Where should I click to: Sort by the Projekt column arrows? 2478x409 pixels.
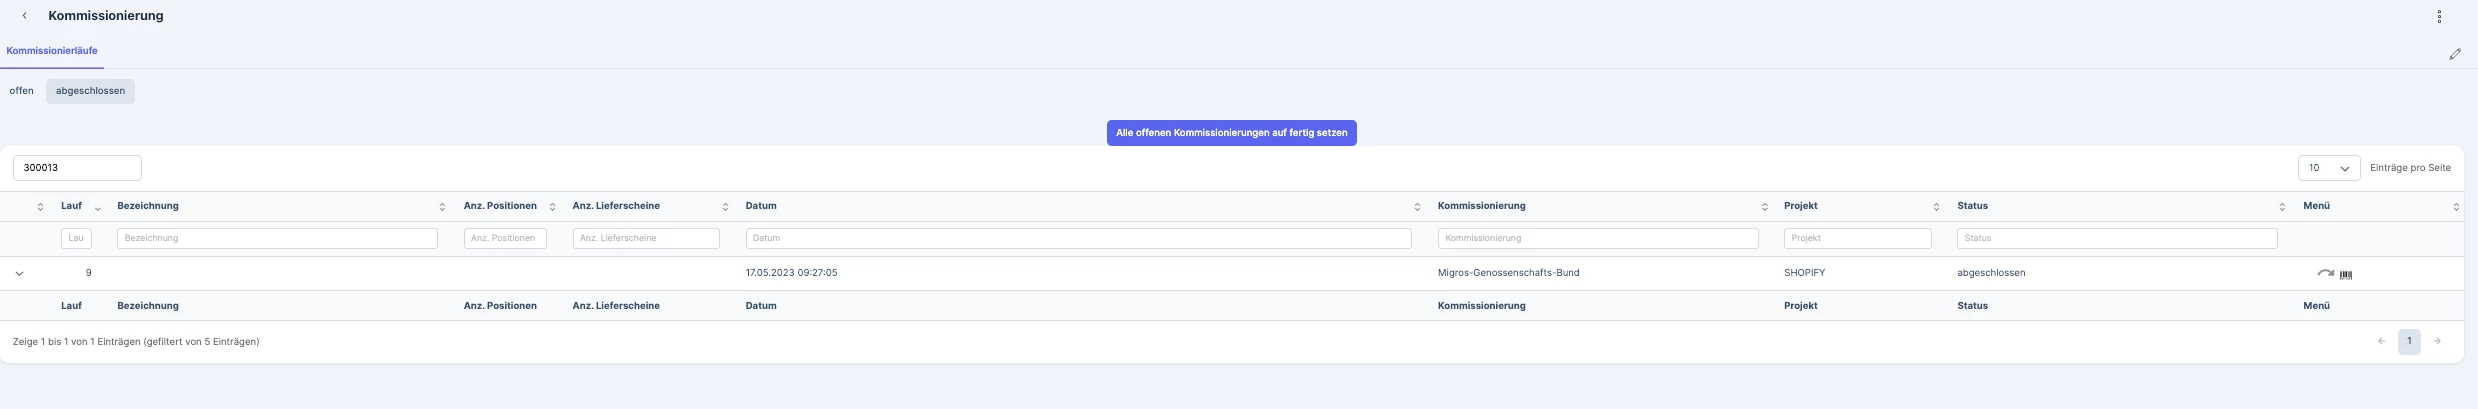tap(1936, 207)
